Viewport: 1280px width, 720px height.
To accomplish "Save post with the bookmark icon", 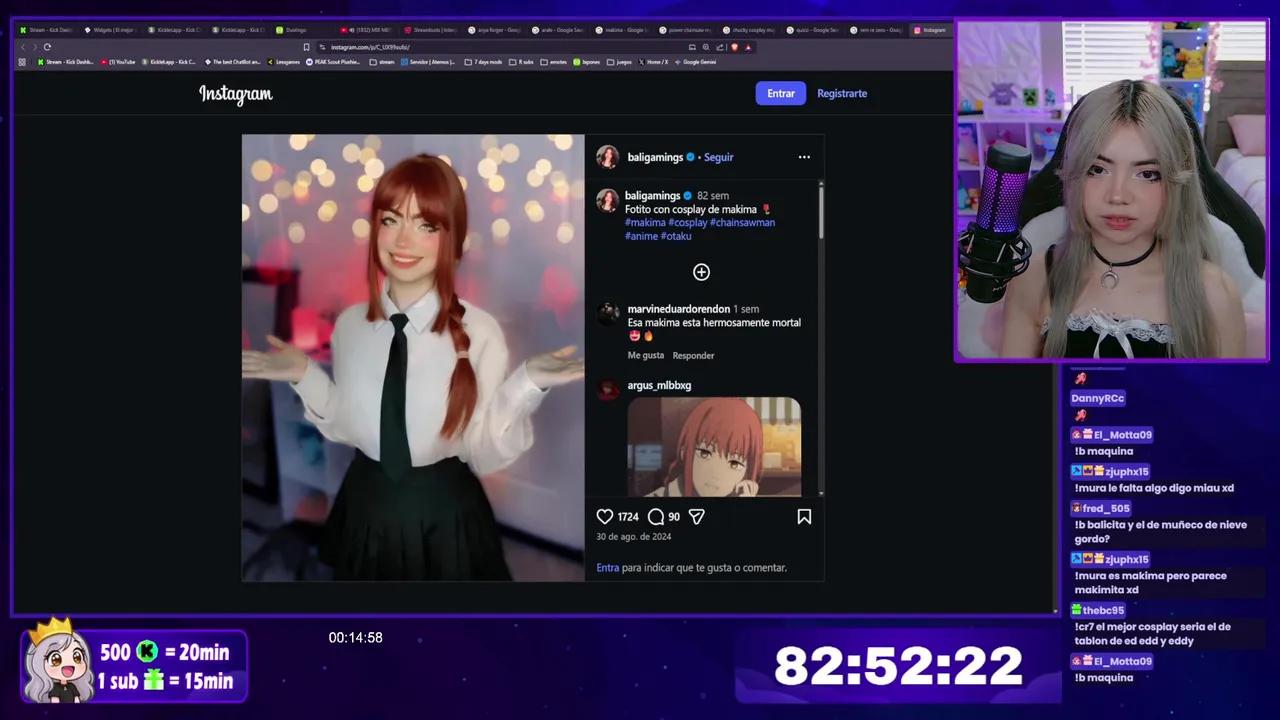I will pyautogui.click(x=804, y=517).
